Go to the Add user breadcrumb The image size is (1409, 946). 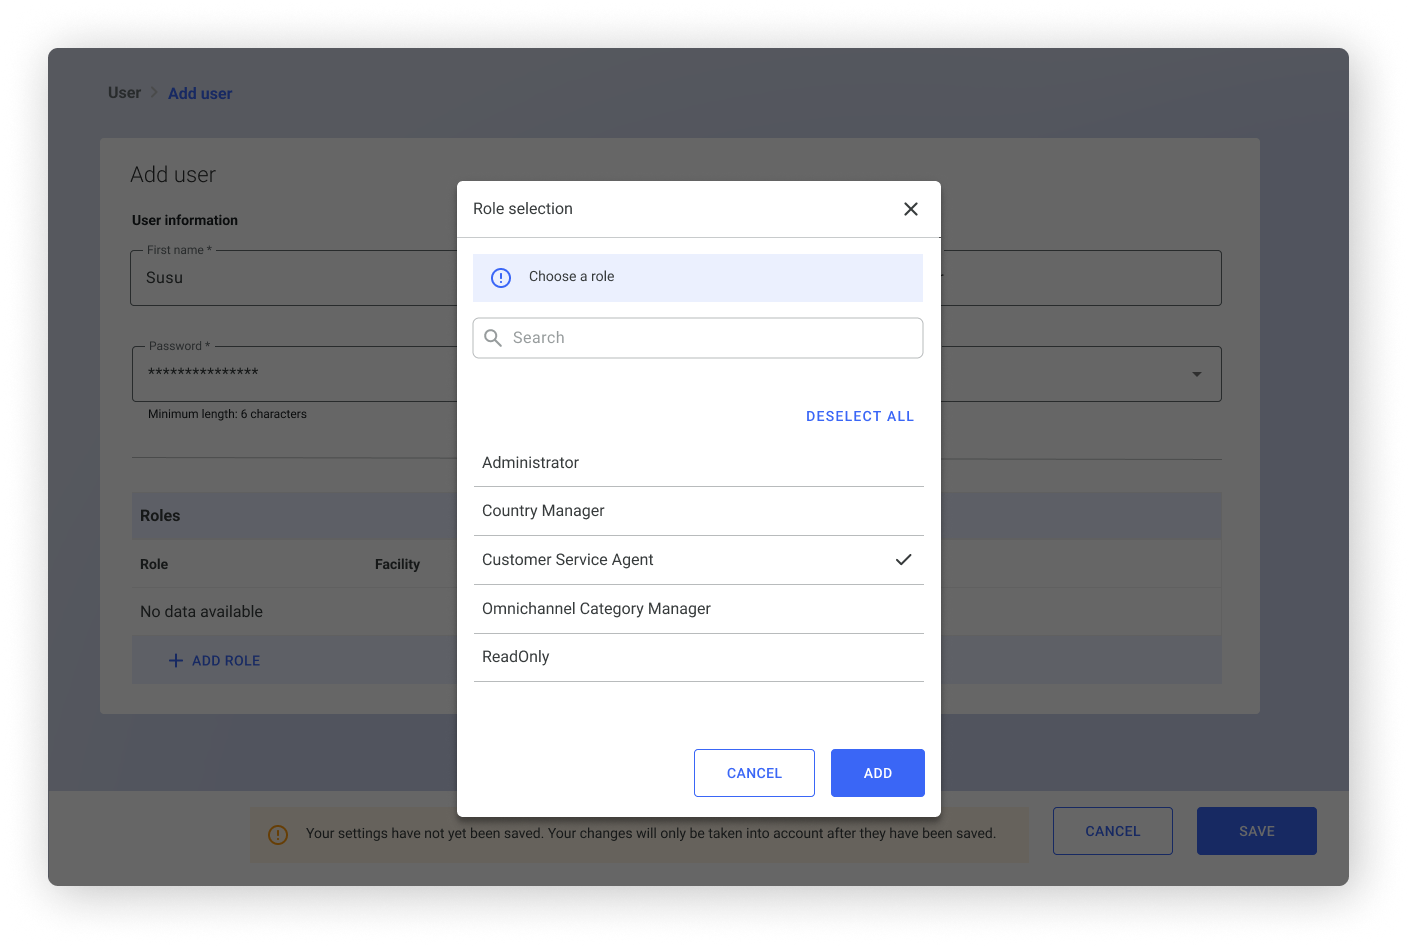coord(200,94)
